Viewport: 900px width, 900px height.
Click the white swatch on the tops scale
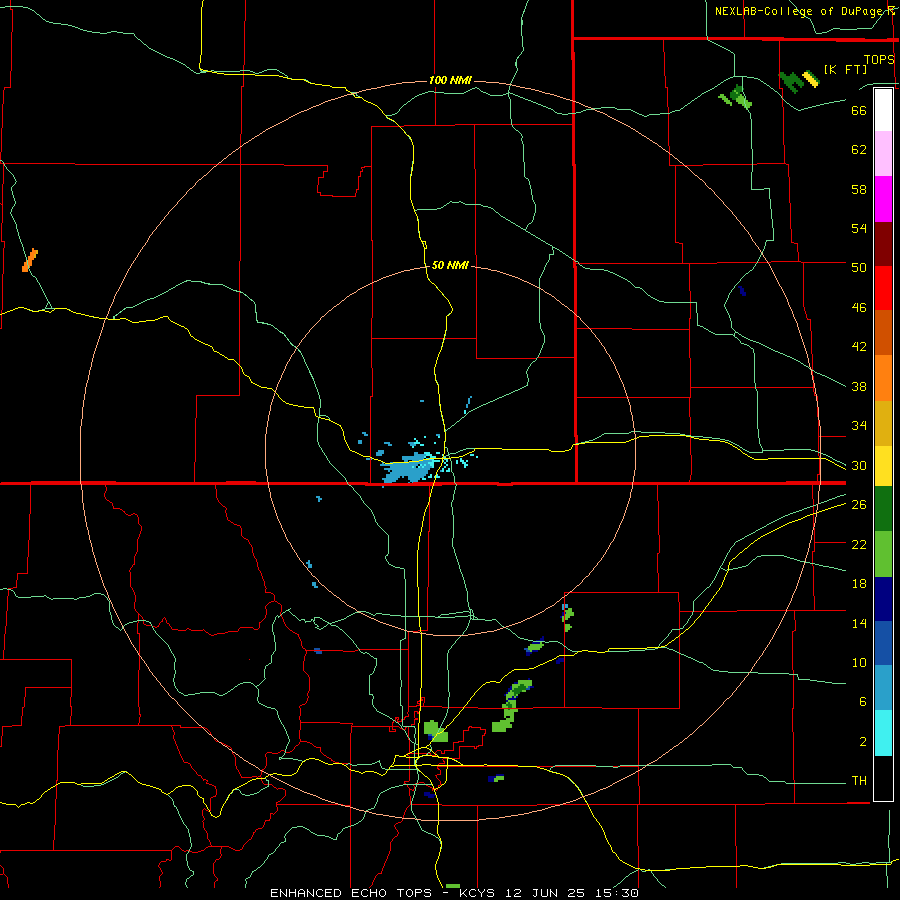[883, 110]
